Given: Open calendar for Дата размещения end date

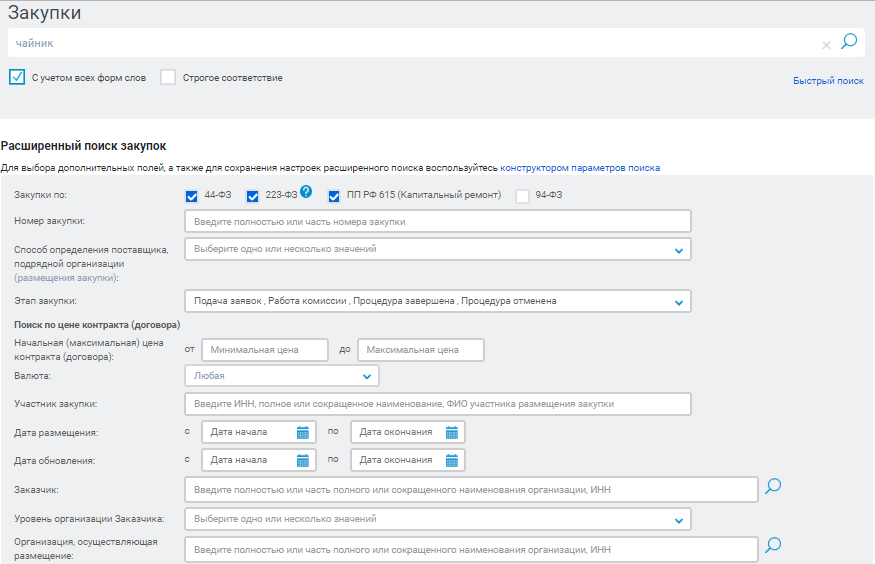Looking at the screenshot, I should (451, 432).
